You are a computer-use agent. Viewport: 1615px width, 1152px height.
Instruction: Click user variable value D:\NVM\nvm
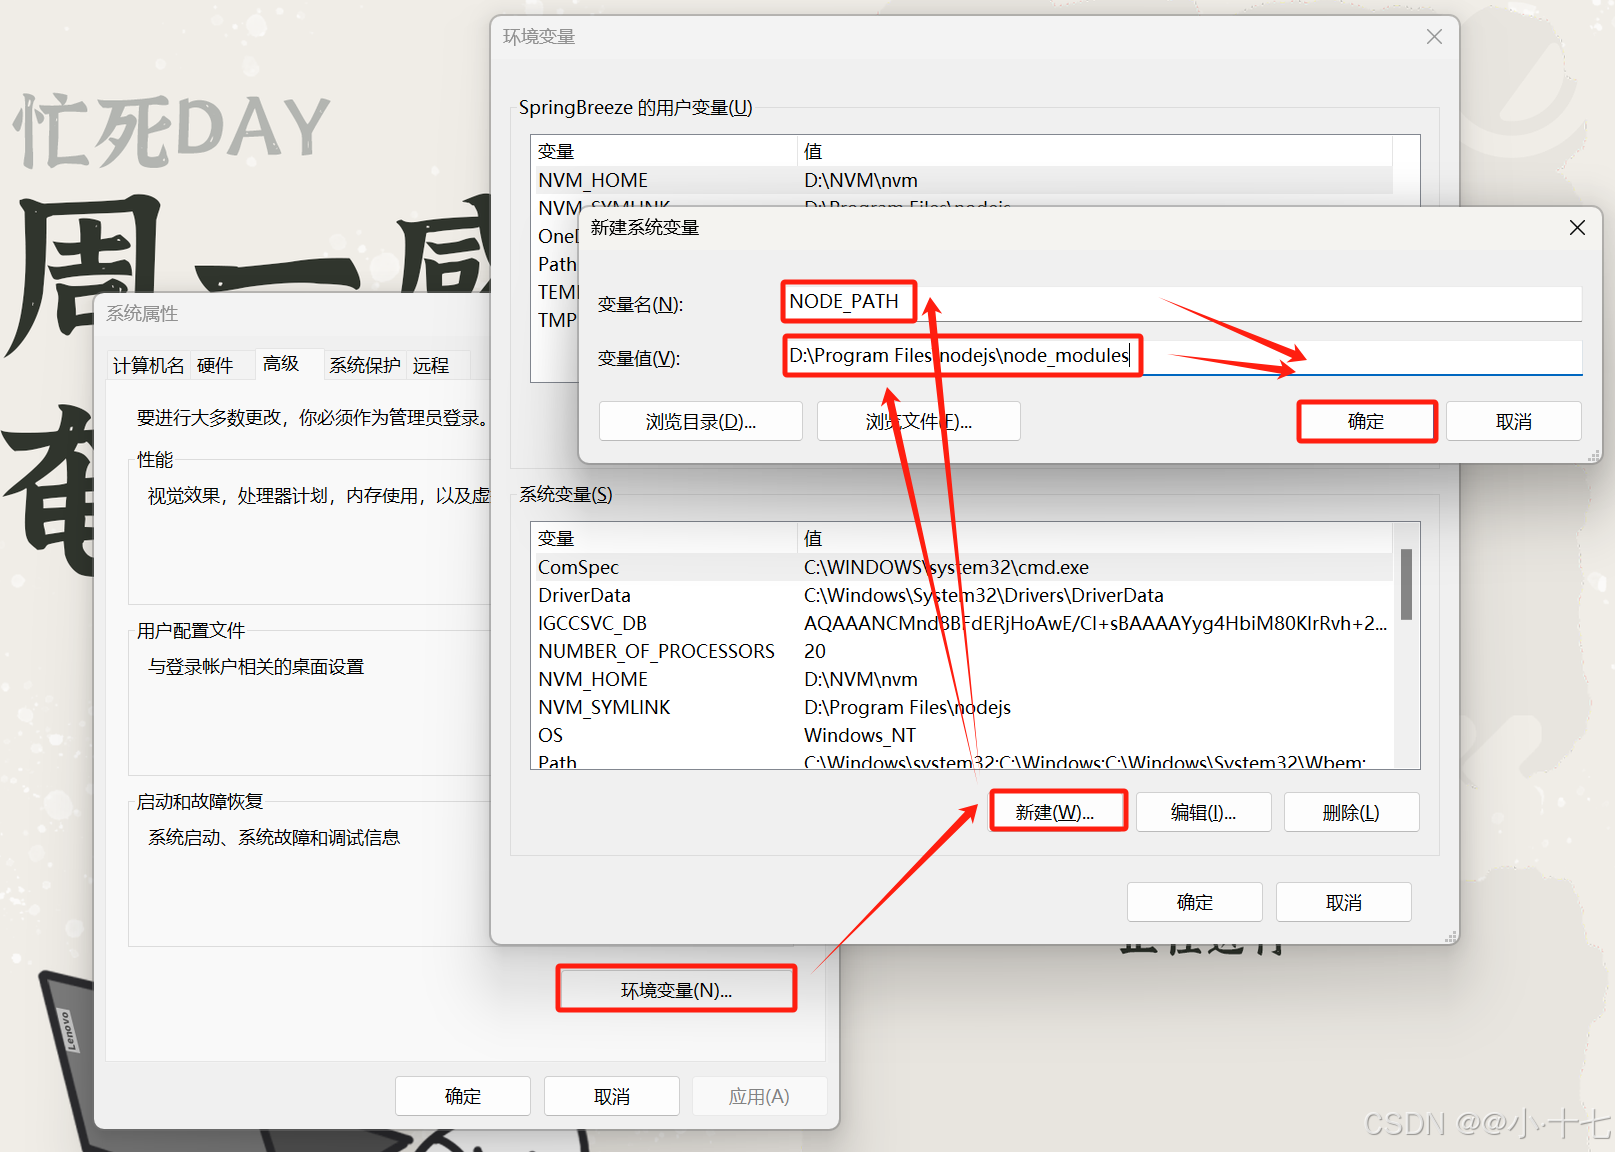tap(860, 180)
